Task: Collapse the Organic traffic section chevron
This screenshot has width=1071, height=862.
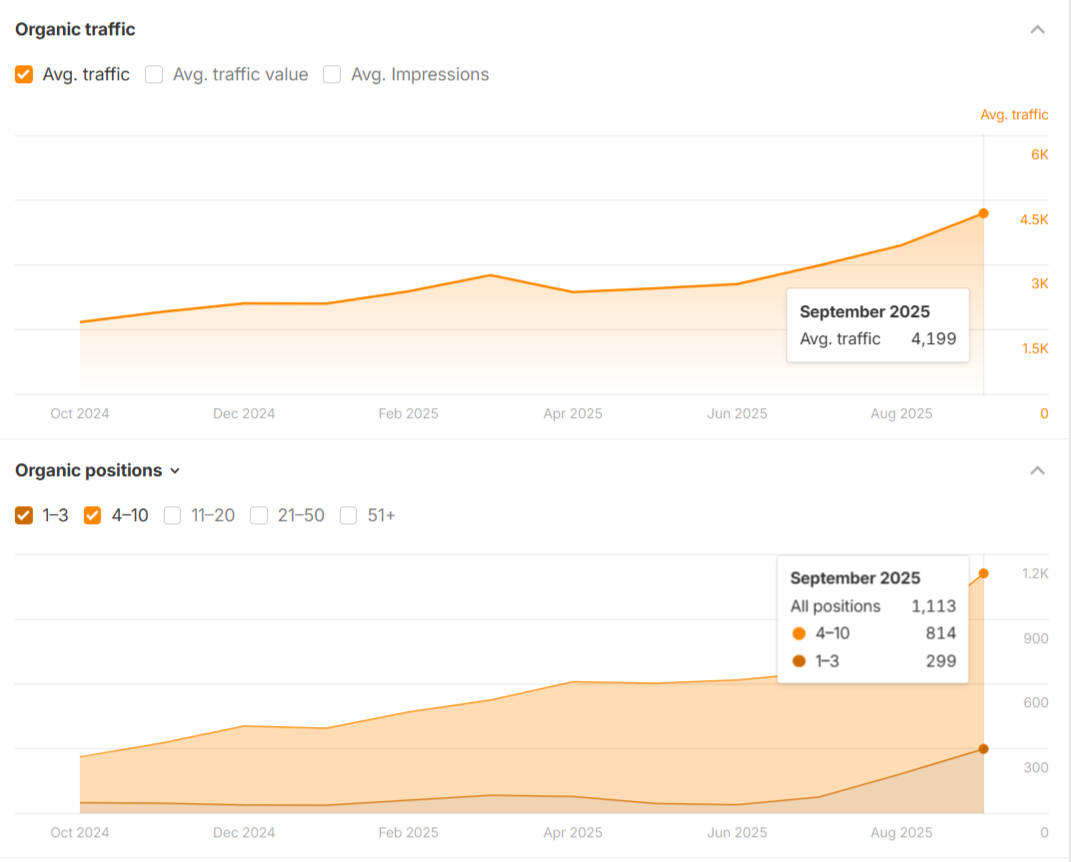Action: click(1038, 29)
